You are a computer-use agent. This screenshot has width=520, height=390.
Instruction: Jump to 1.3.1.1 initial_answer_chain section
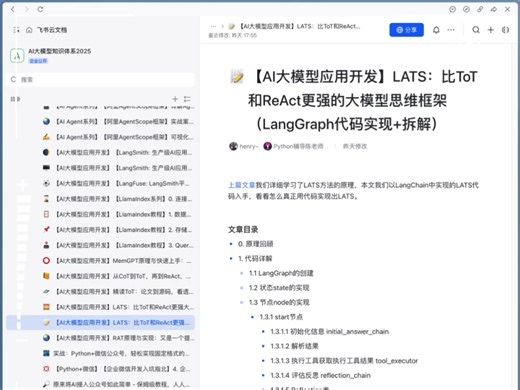[330, 332]
